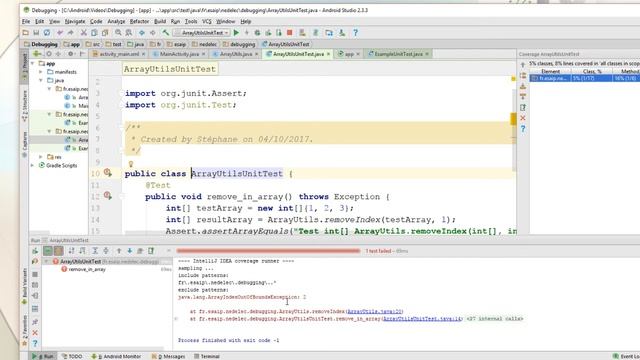
Task: Toggle the Project side tool window tab
Action: pyautogui.click(x=24, y=66)
